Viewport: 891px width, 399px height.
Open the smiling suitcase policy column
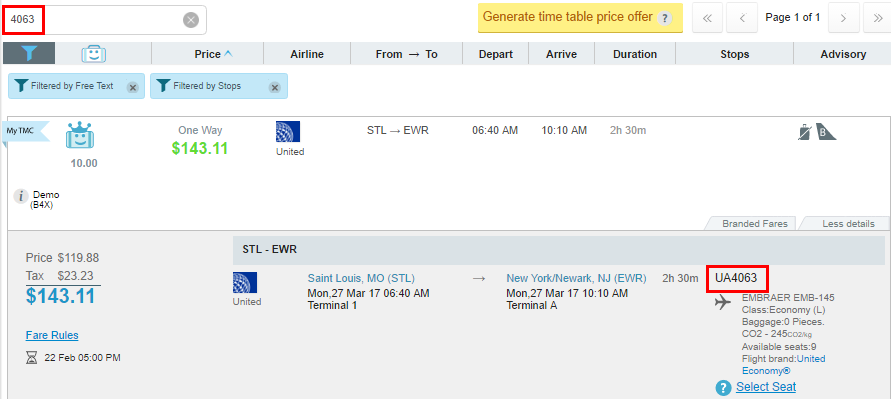(x=94, y=53)
